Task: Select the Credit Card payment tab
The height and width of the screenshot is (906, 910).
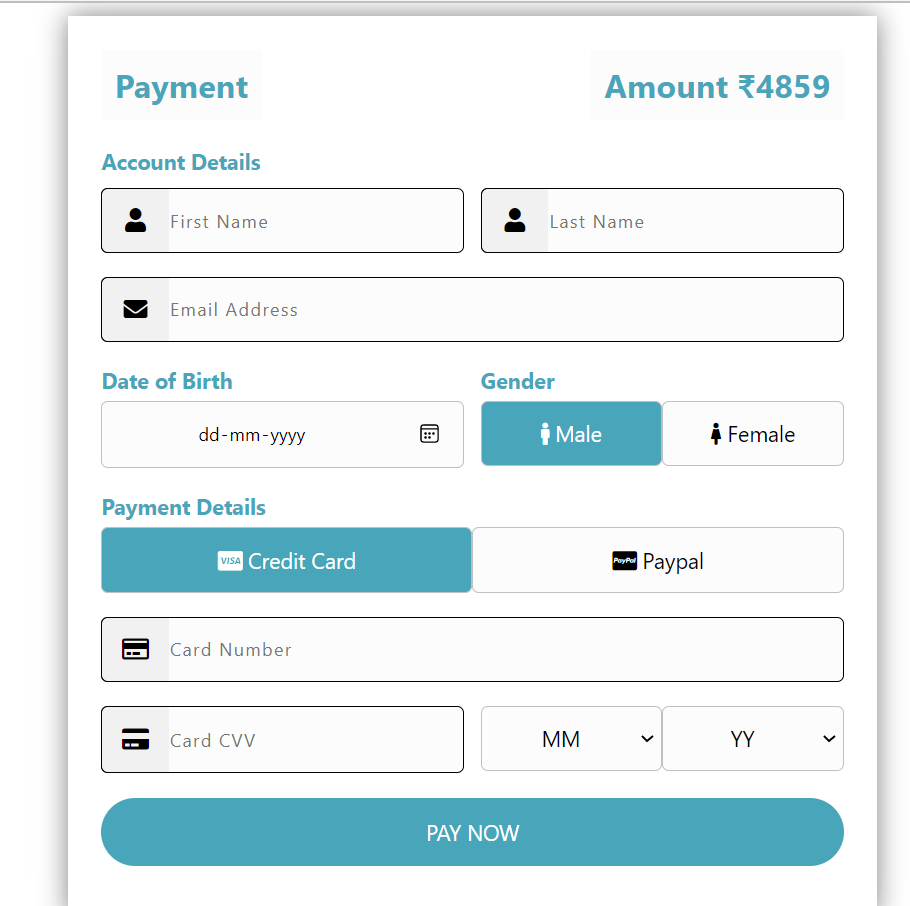Action: point(286,560)
